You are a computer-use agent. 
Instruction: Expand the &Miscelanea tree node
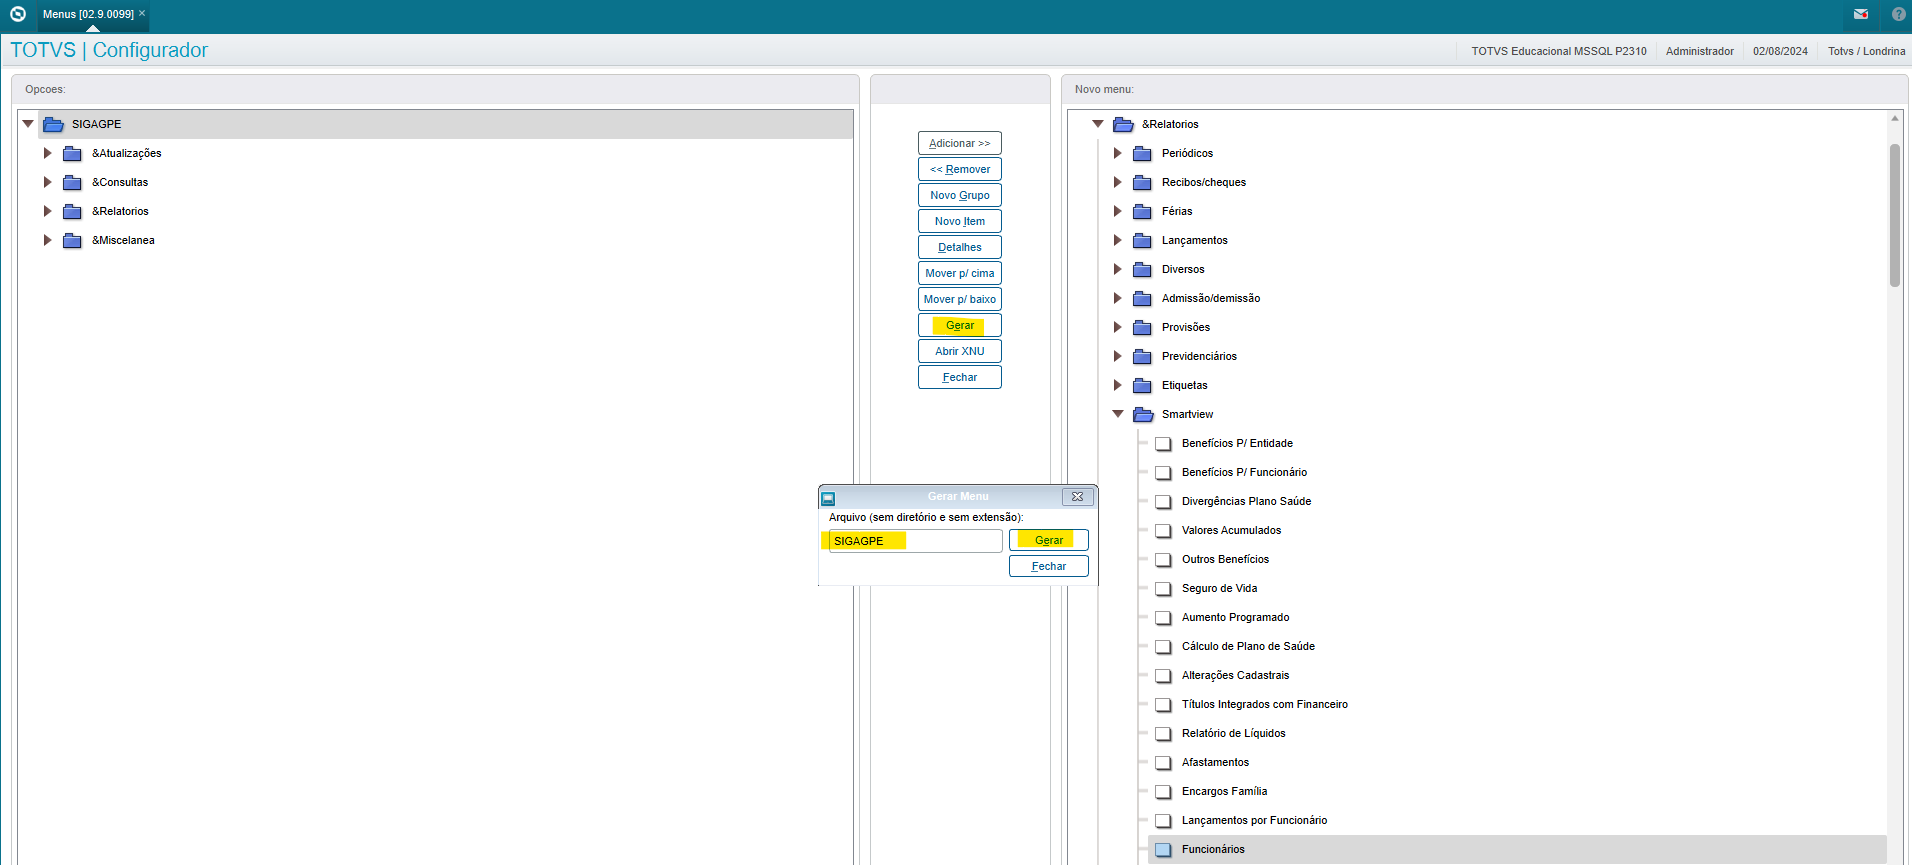click(x=47, y=240)
